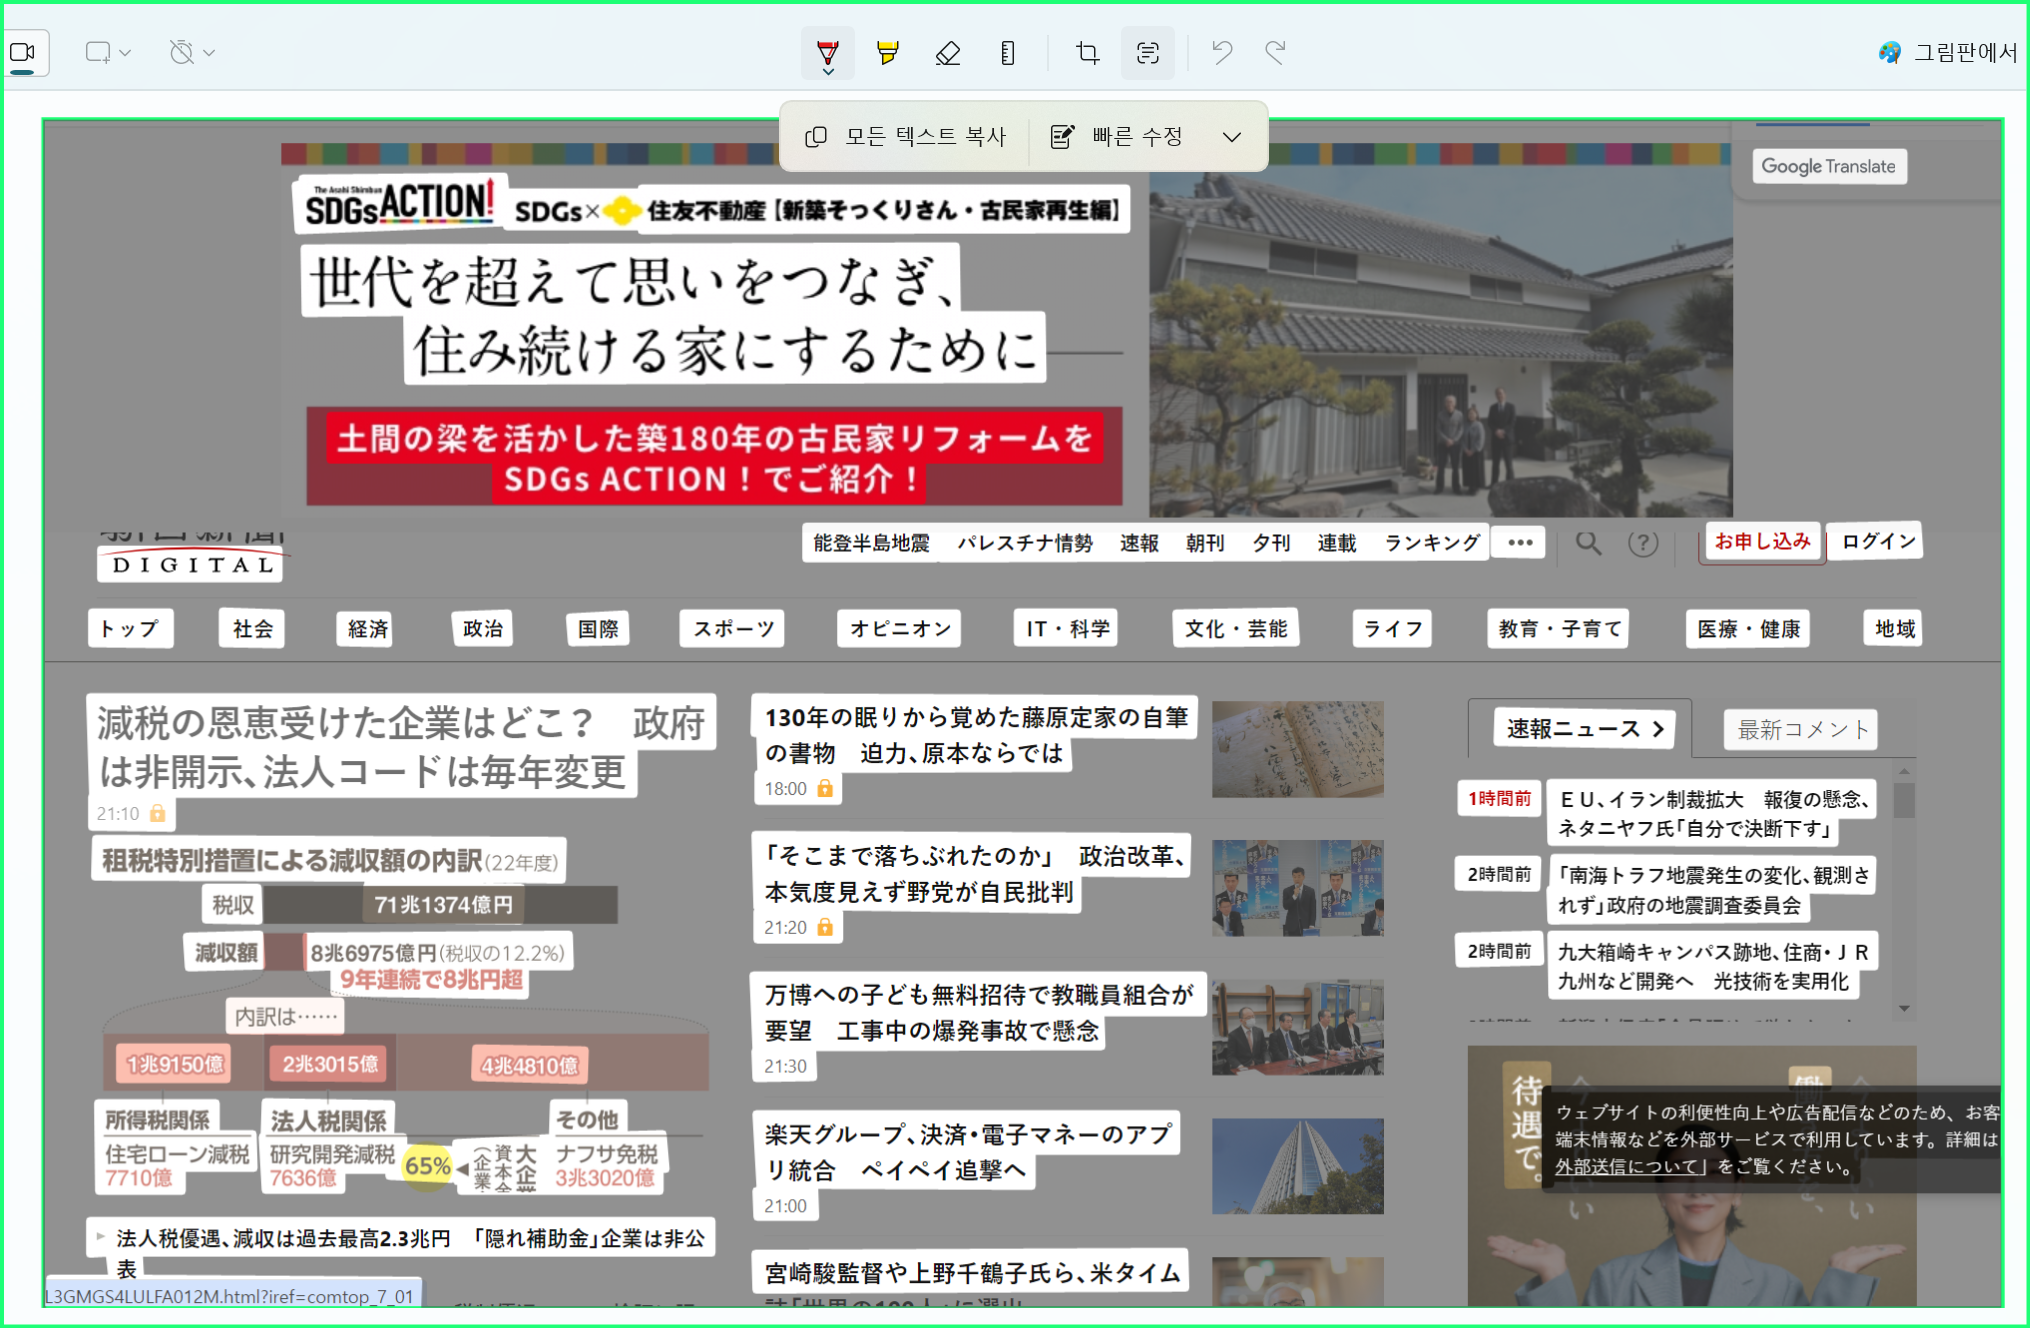Open the 連載 link

pyautogui.click(x=1336, y=543)
